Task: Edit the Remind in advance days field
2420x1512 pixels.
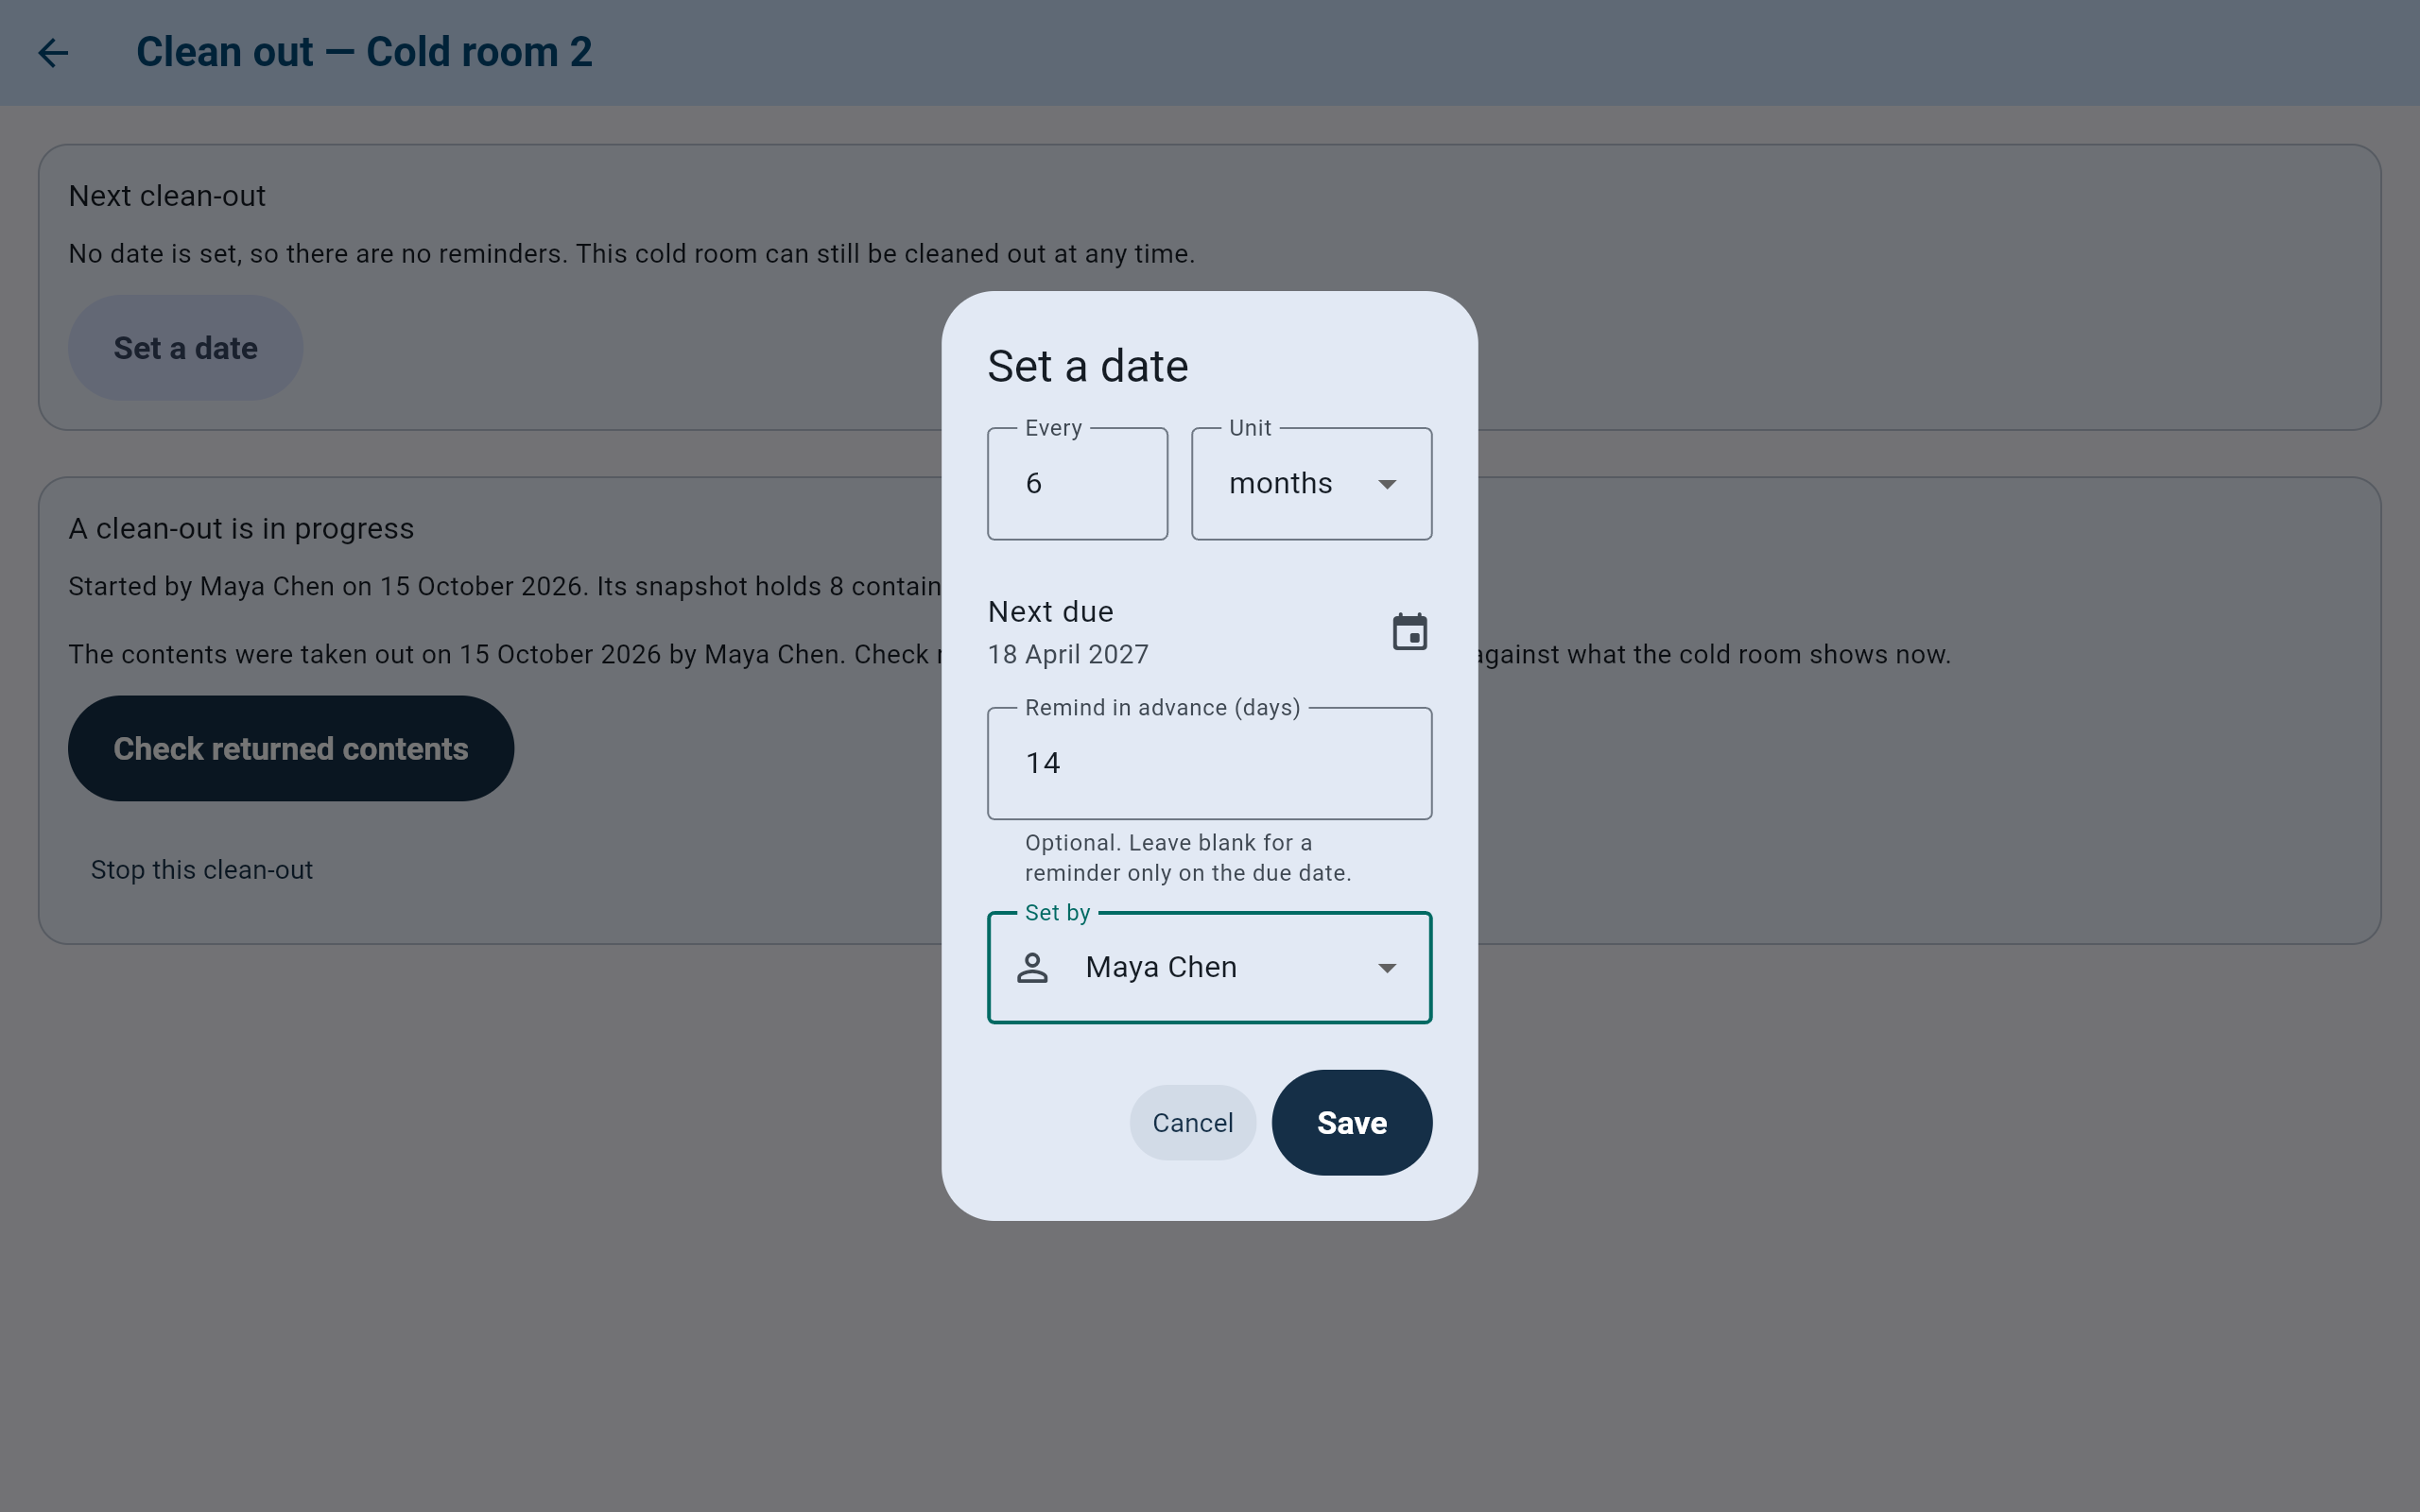Action: pyautogui.click(x=1209, y=763)
